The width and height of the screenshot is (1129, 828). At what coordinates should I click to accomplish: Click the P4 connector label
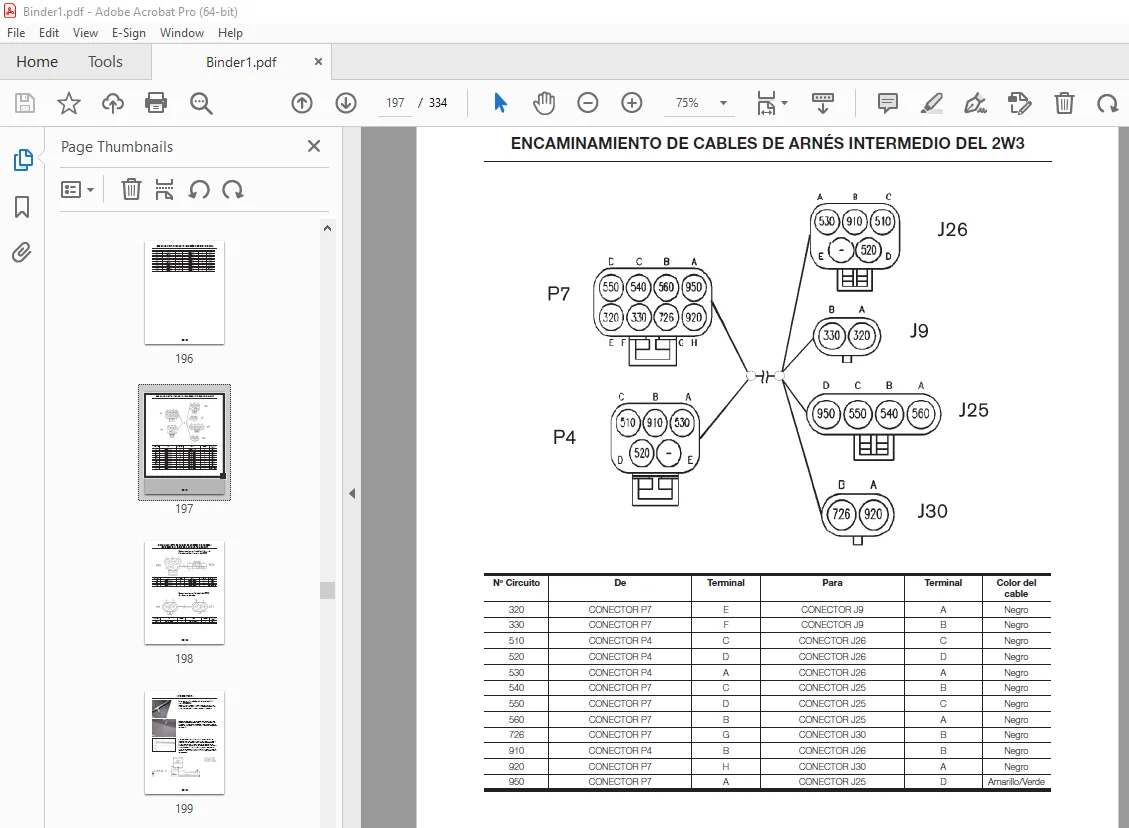564,437
